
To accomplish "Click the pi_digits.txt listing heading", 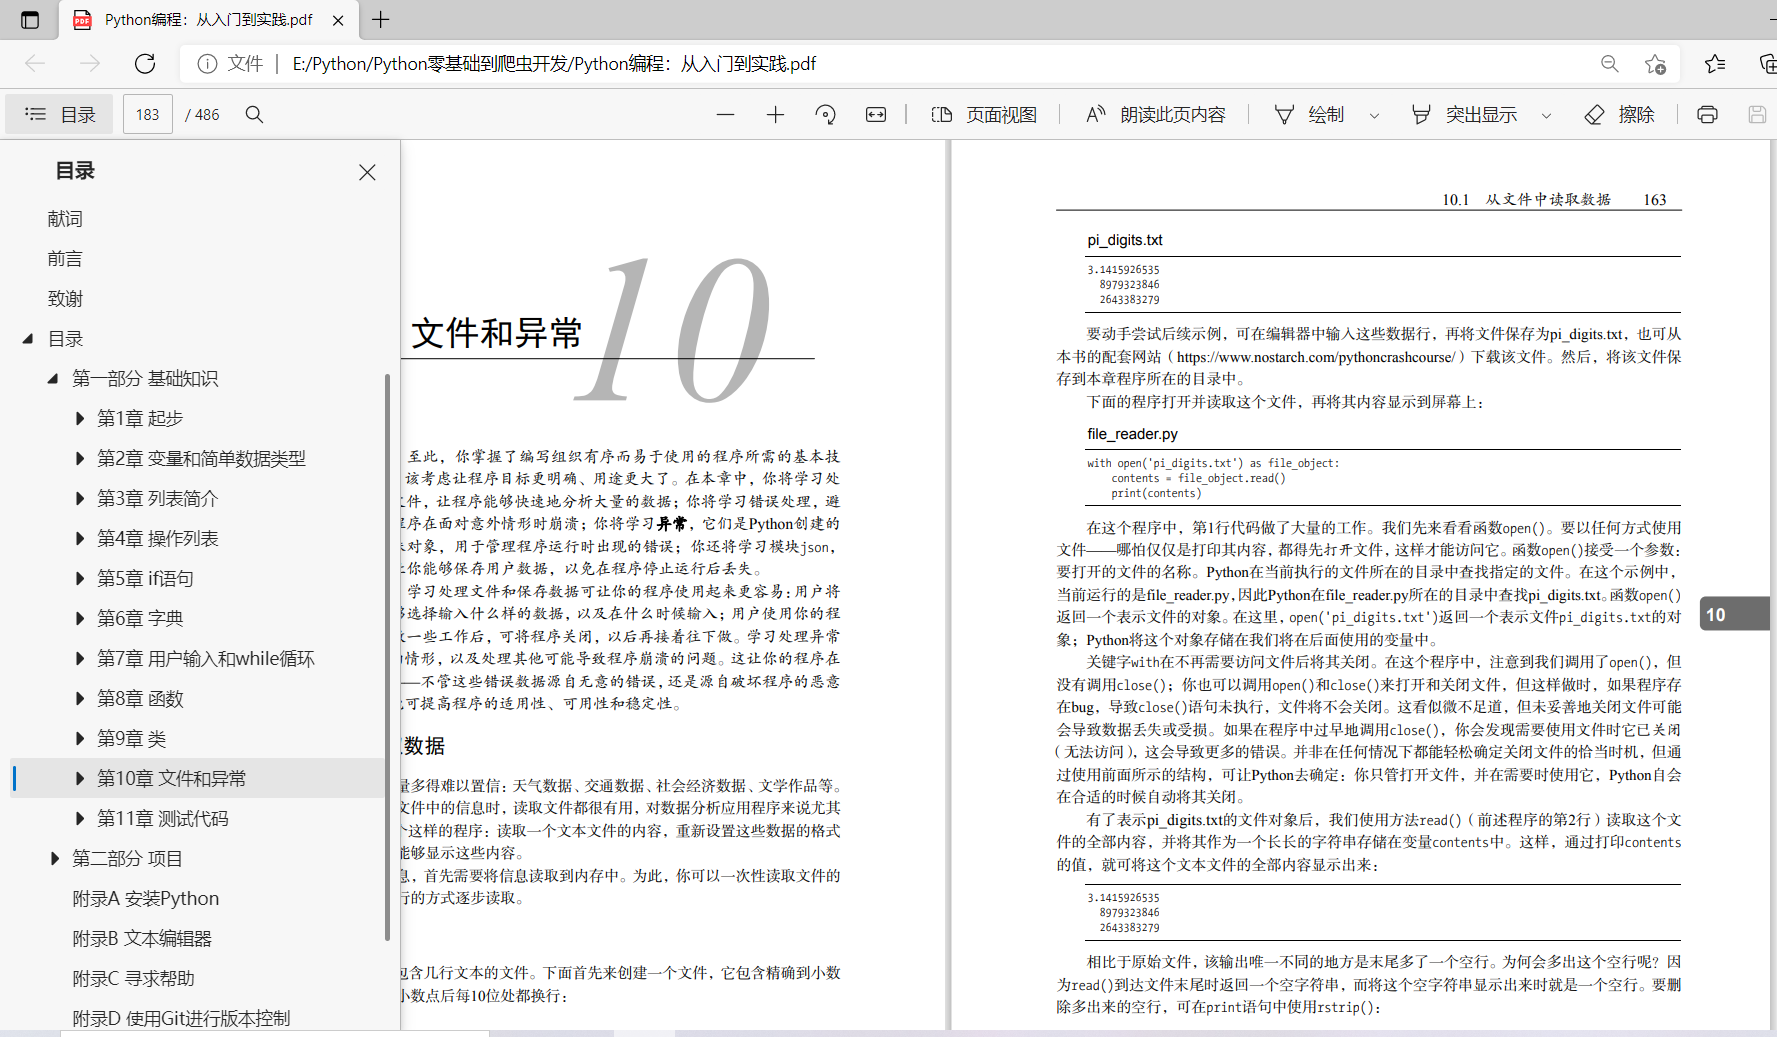I will point(1125,240).
